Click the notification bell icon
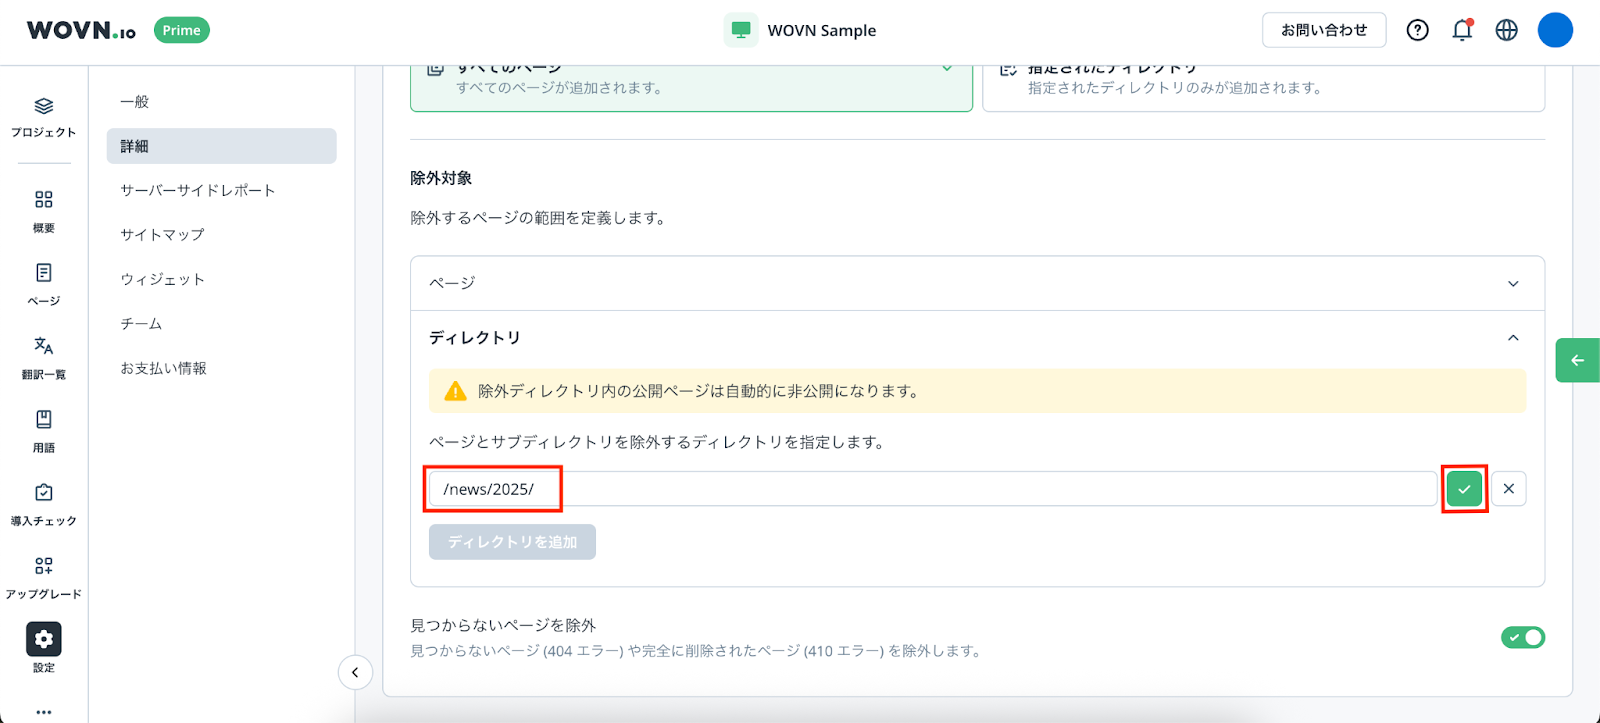Image resolution: width=1600 pixels, height=723 pixels. coord(1462,30)
